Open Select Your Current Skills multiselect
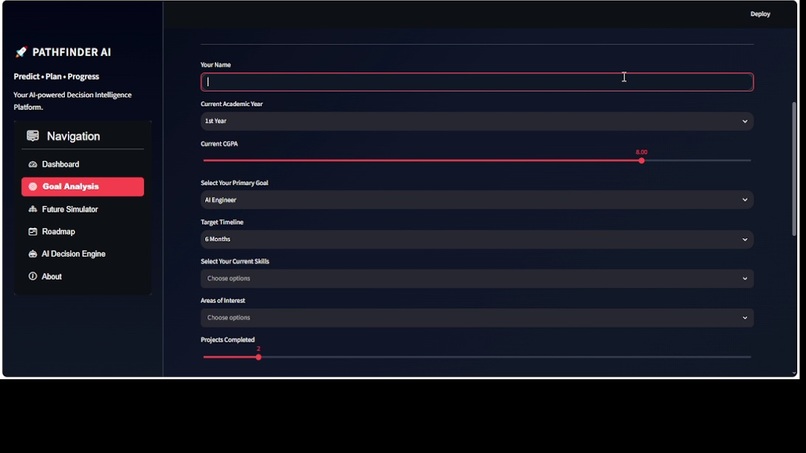The image size is (806, 453). coord(477,279)
